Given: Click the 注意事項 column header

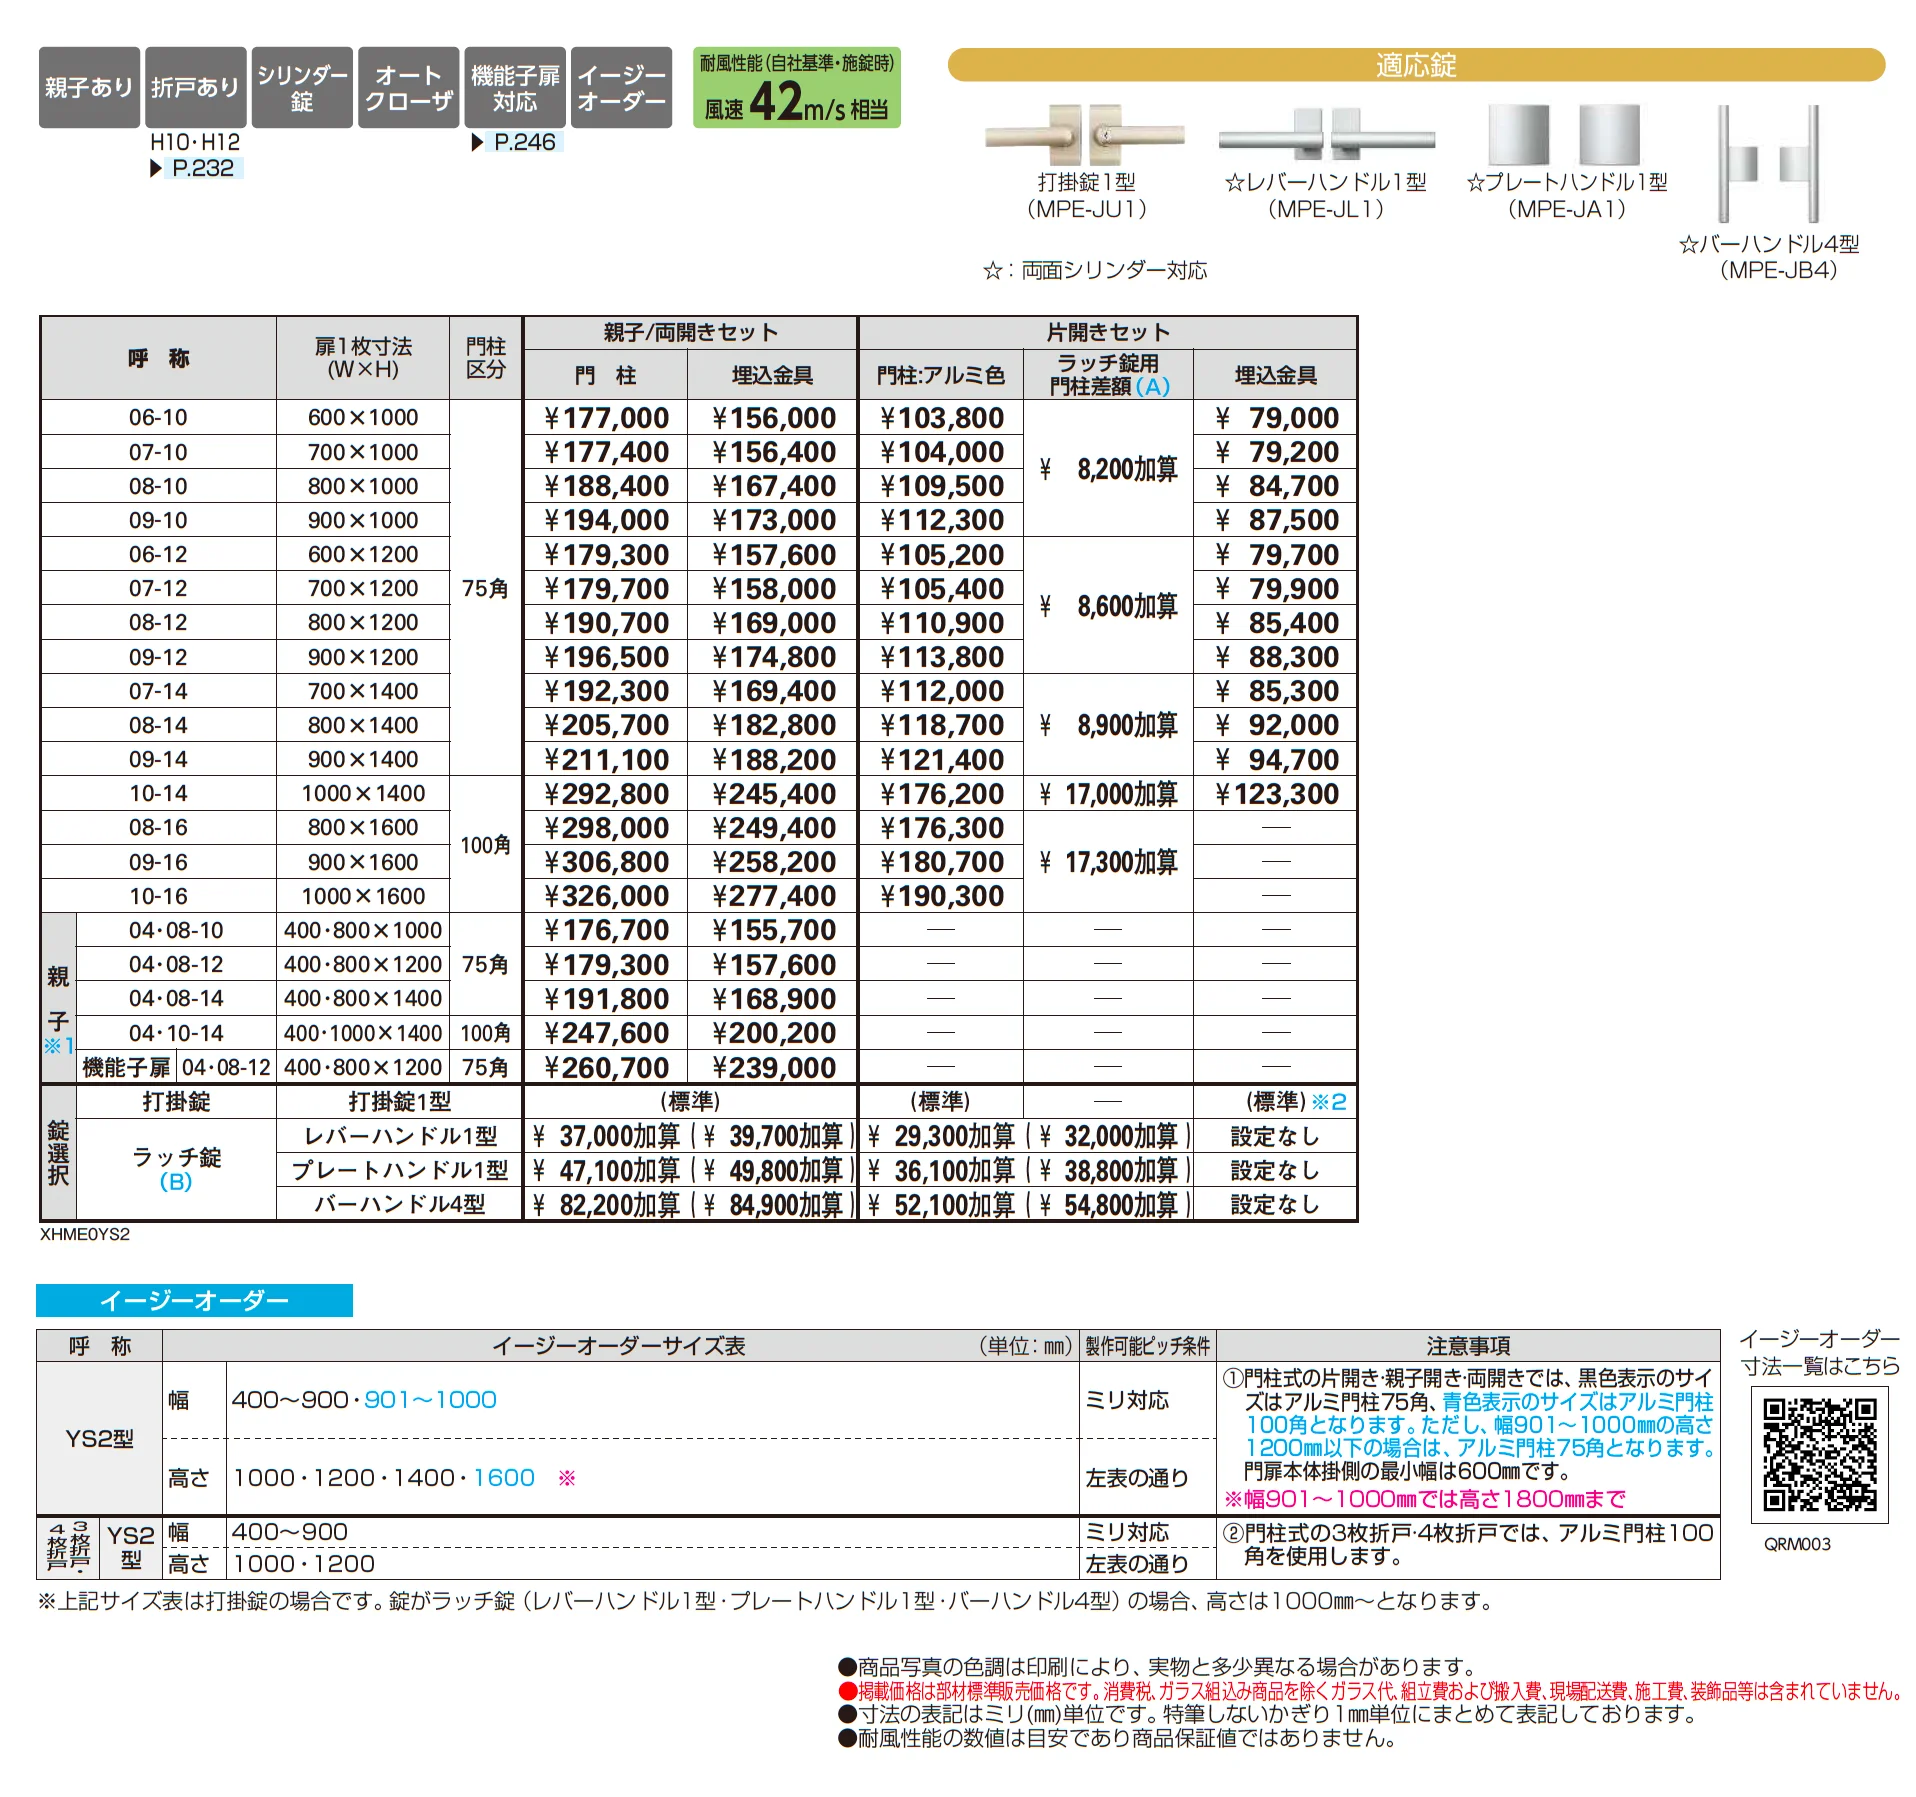Looking at the screenshot, I should click(1468, 1346).
